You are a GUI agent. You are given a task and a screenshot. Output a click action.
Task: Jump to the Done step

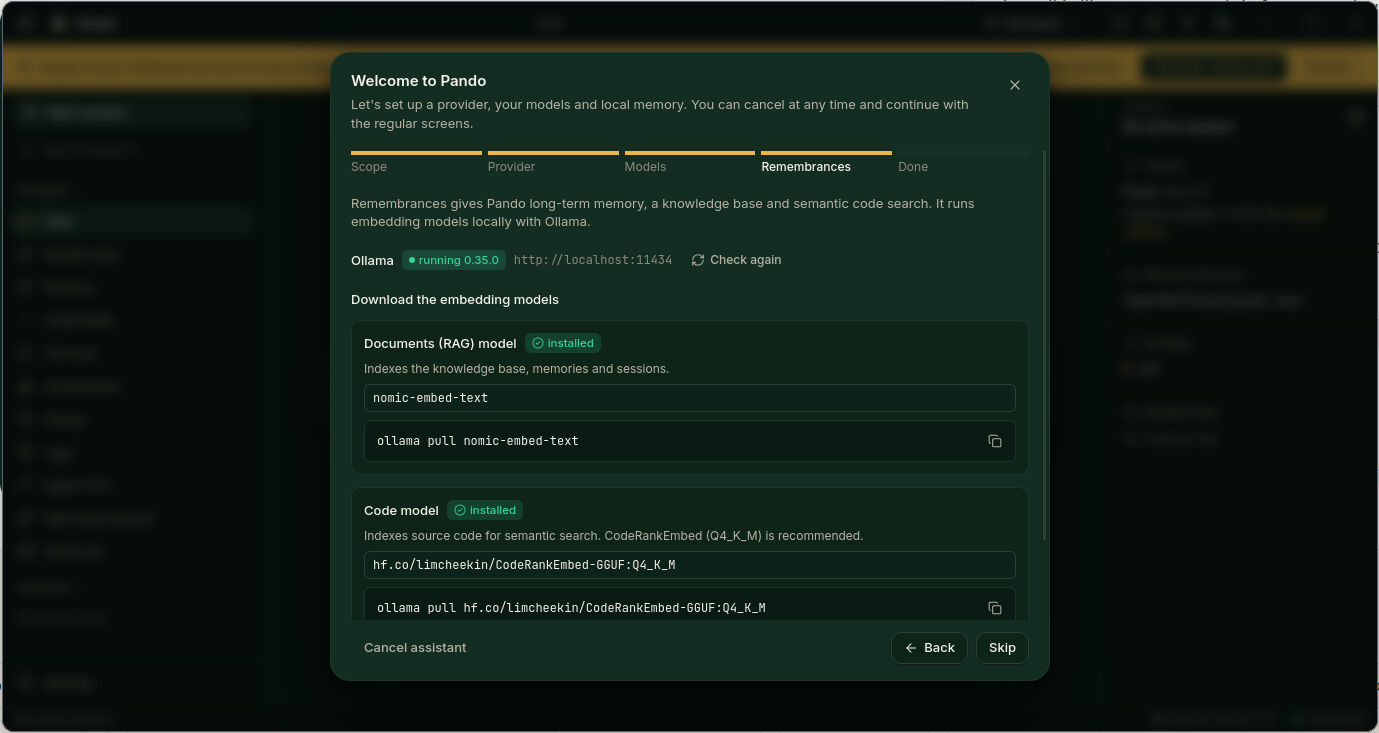click(962, 162)
